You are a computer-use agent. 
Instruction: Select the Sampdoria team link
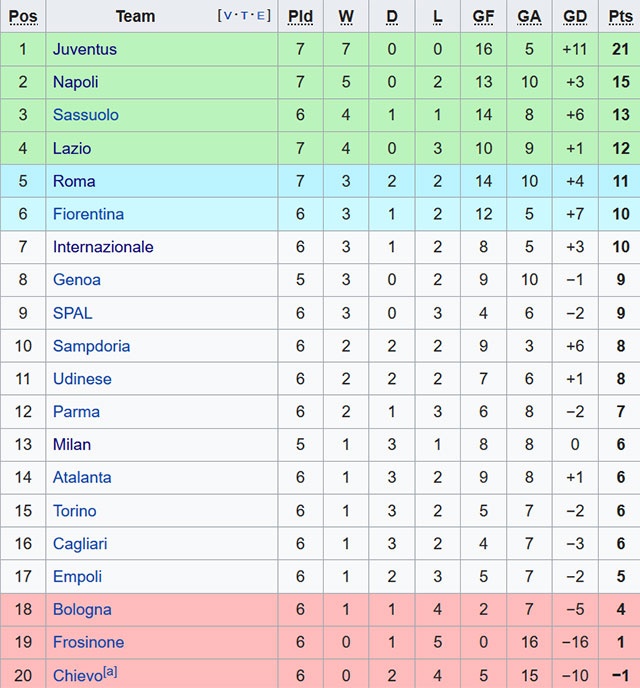pyautogui.click(x=92, y=346)
